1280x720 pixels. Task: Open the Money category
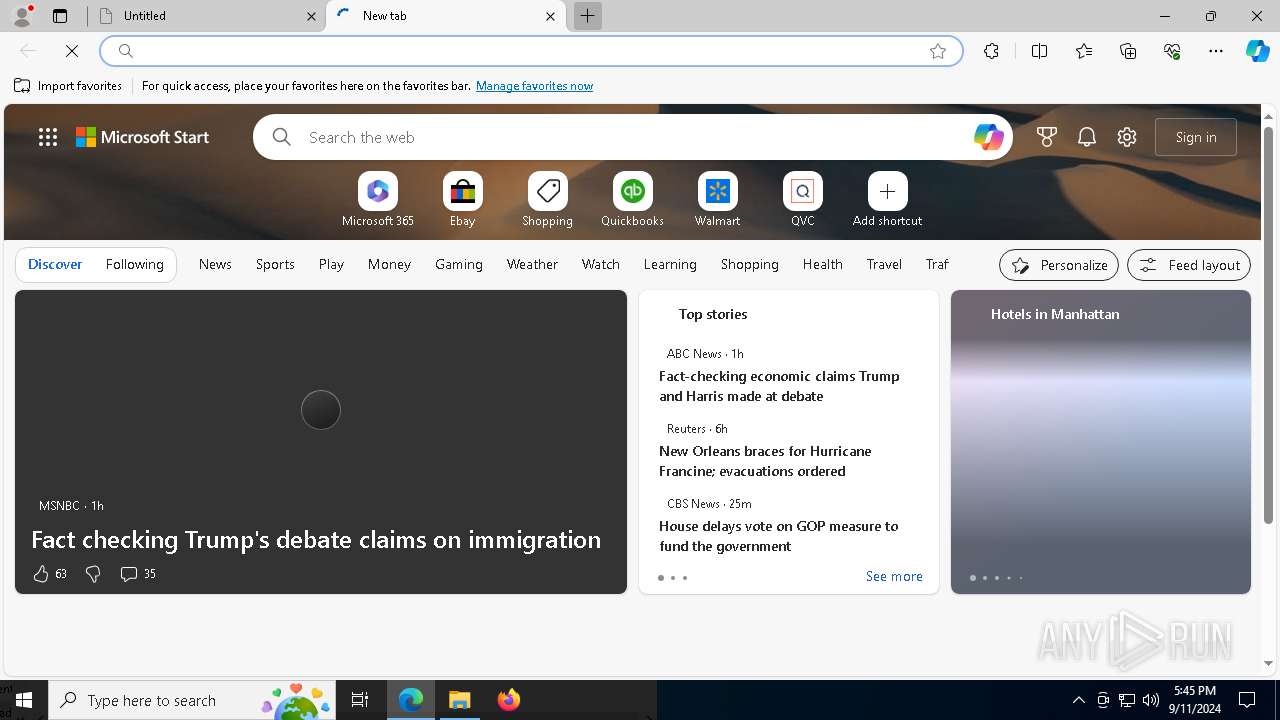click(x=389, y=264)
